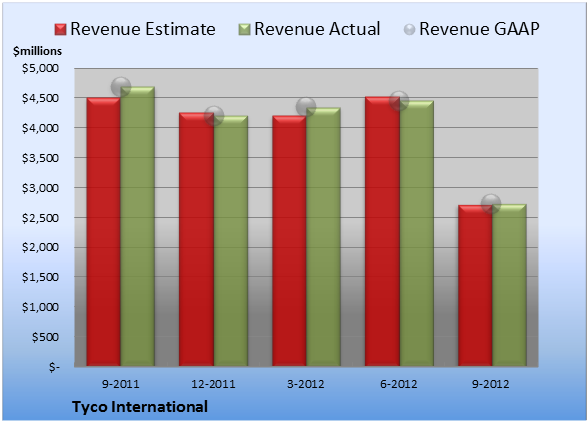
Task: Click the GAAP marker above 3-2012 bars
Action: pyautogui.click(x=306, y=107)
